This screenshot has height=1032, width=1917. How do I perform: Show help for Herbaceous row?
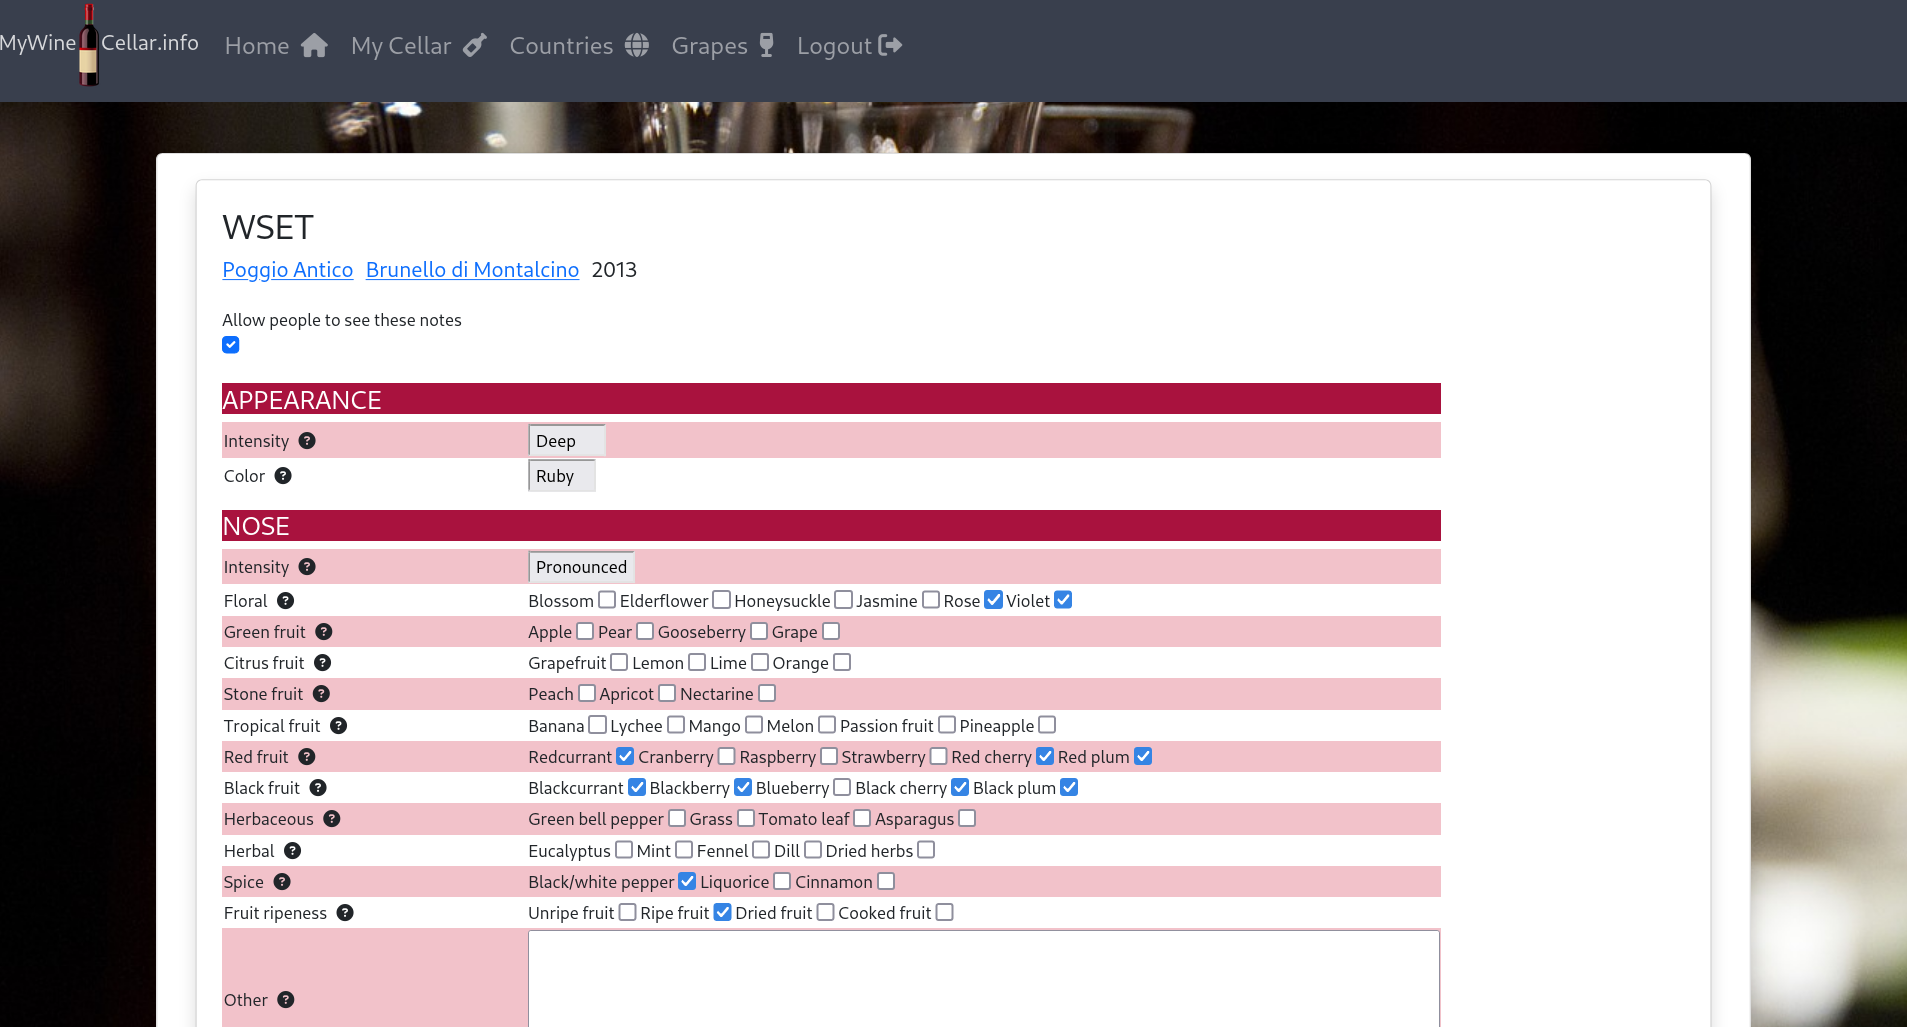[332, 820]
